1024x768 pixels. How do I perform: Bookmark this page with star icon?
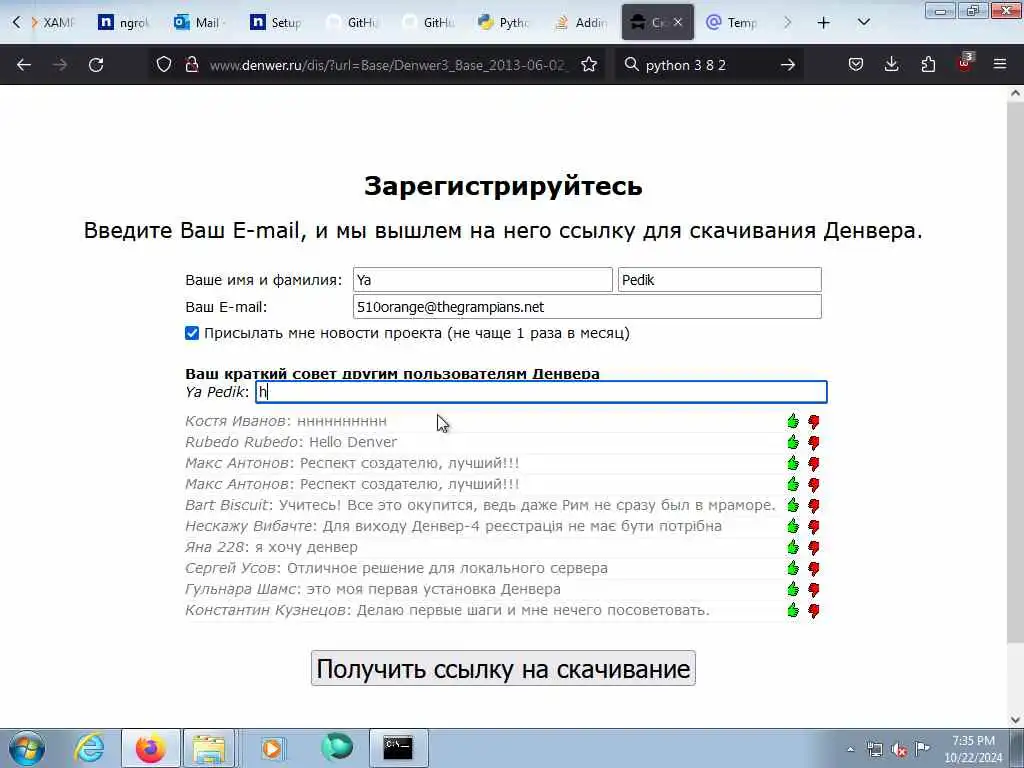[x=589, y=65]
